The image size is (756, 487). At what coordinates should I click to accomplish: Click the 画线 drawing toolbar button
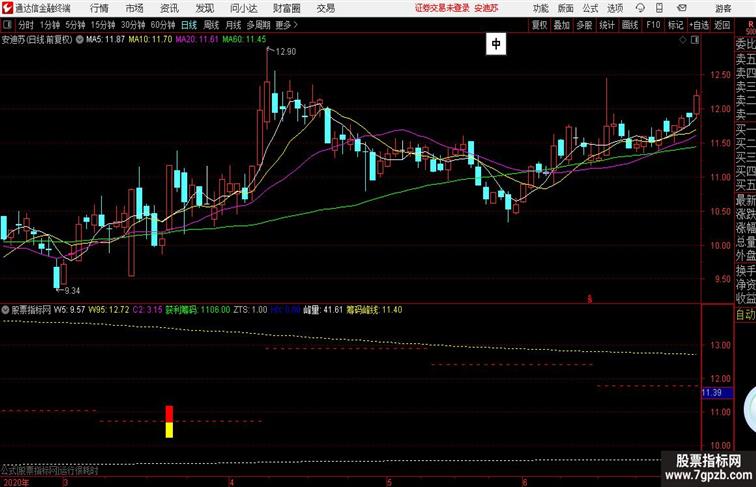click(x=630, y=25)
